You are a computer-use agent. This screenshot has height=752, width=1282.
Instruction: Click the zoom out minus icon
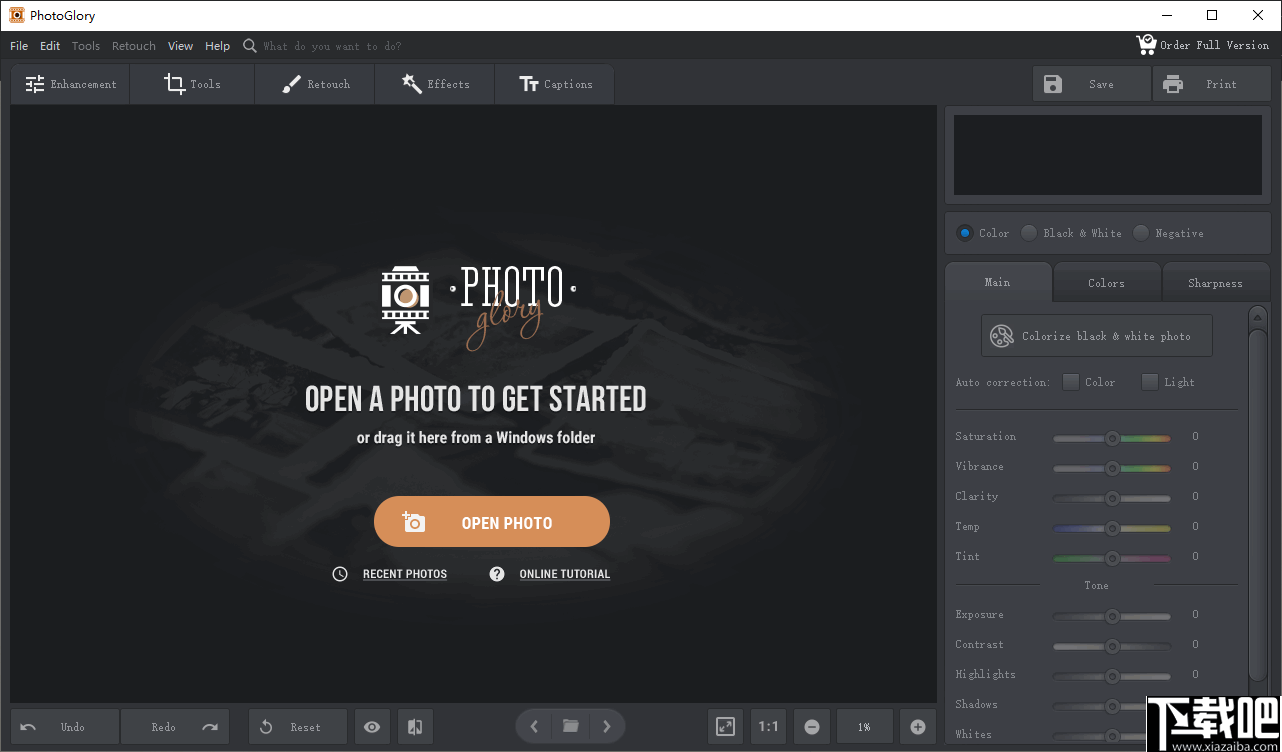(x=812, y=727)
